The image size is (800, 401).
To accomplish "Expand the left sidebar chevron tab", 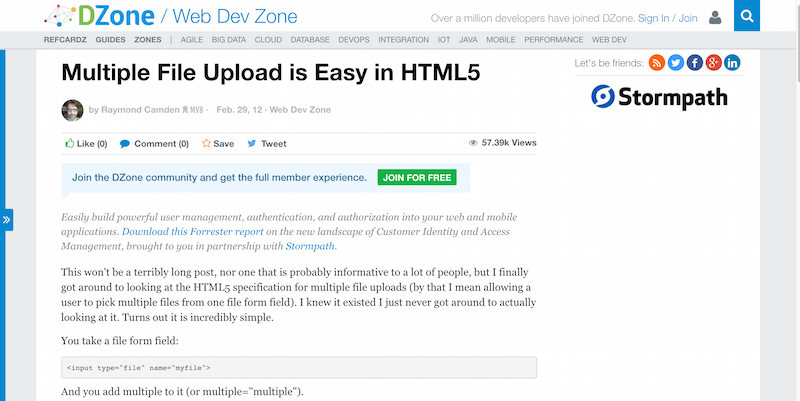I will [x=7, y=220].
